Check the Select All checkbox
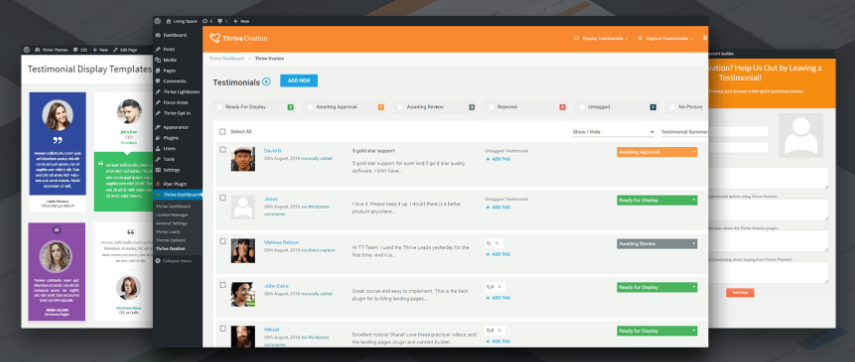 pyautogui.click(x=222, y=131)
